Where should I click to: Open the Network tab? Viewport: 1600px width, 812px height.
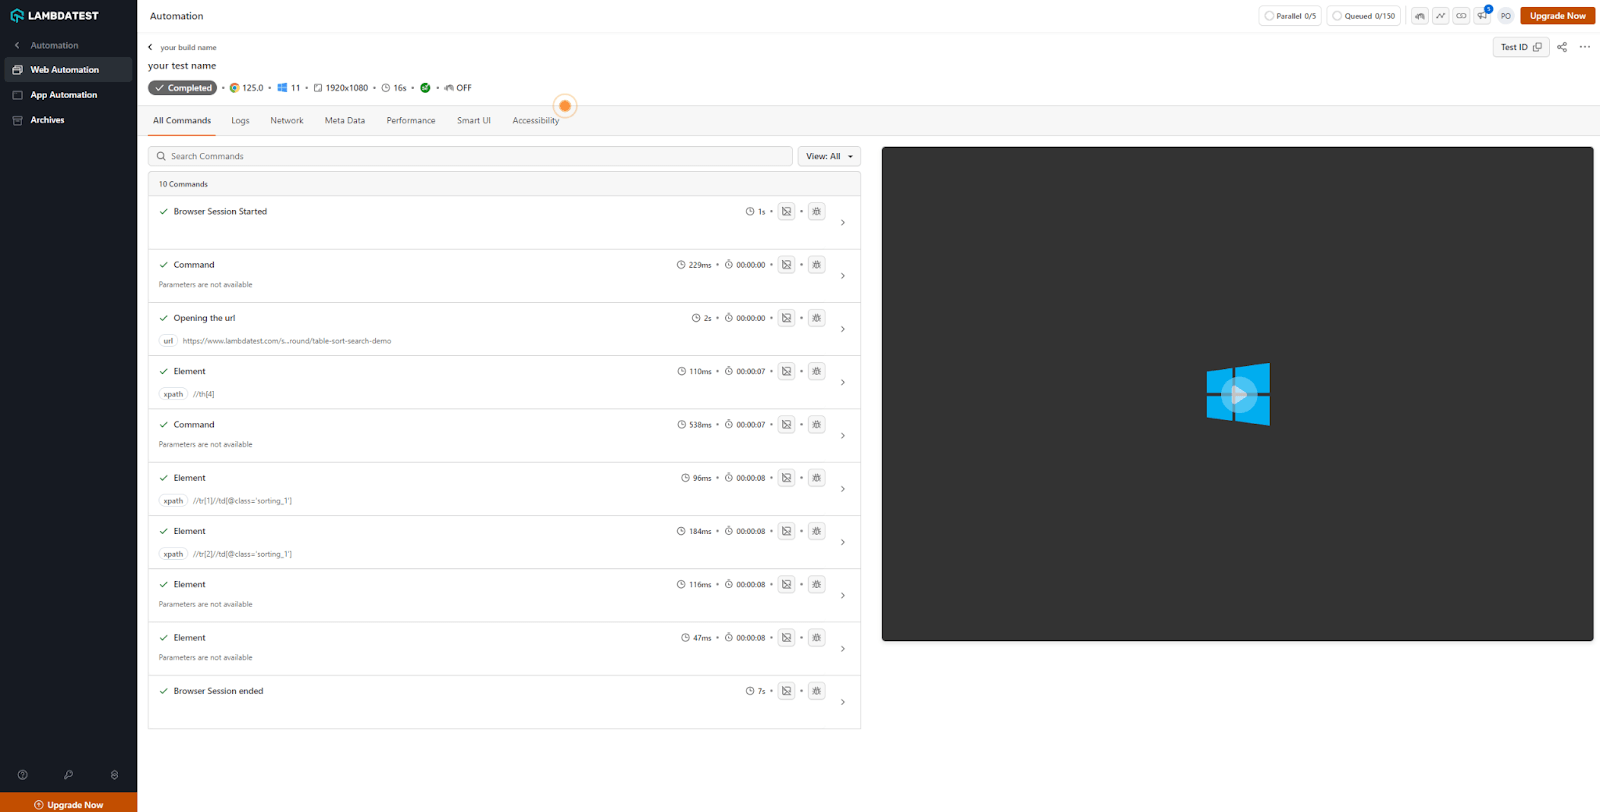point(287,120)
